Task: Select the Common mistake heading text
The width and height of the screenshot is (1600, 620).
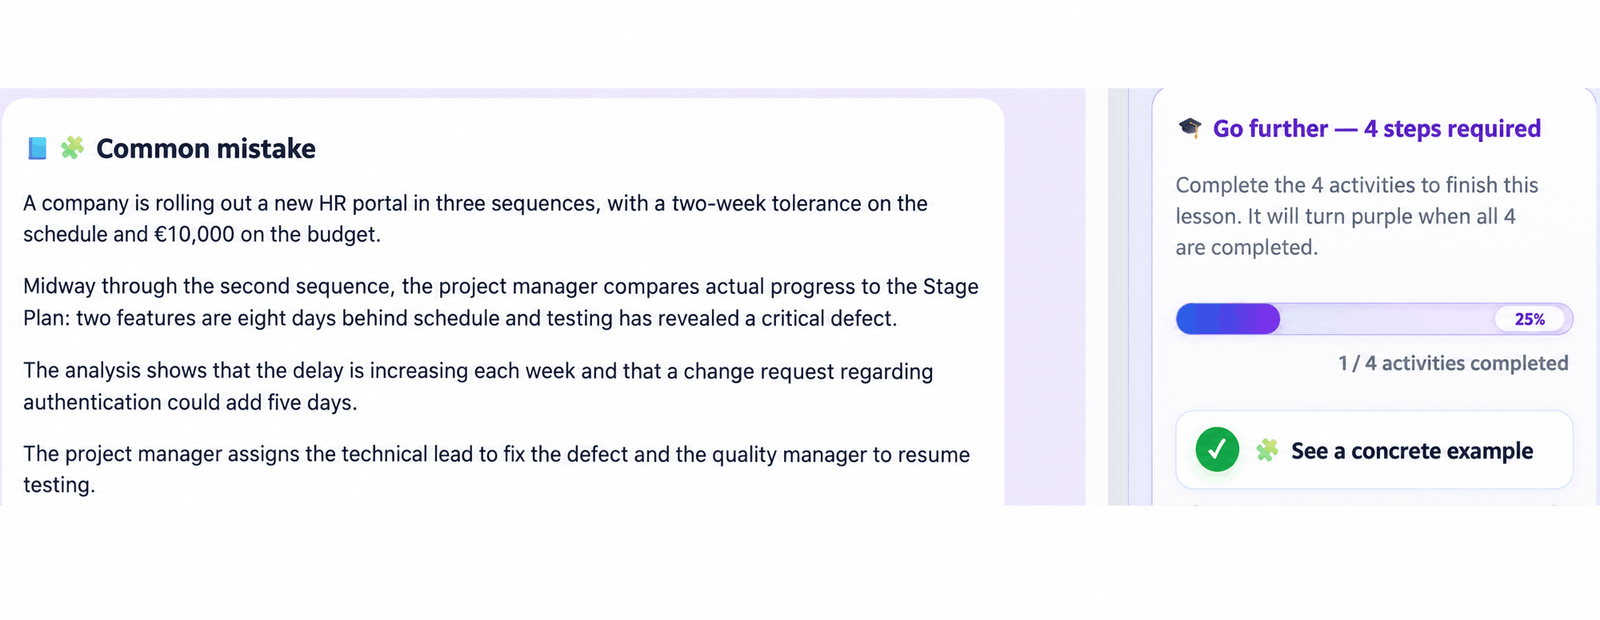Action: click(206, 149)
